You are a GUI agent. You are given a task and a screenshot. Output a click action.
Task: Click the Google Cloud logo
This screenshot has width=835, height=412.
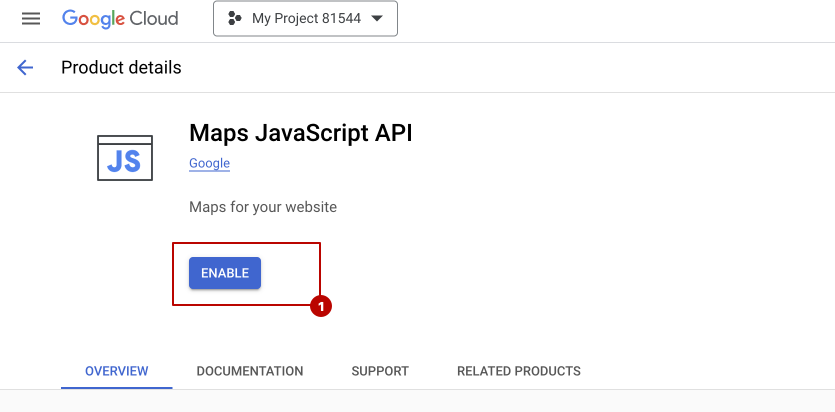[x=120, y=19]
